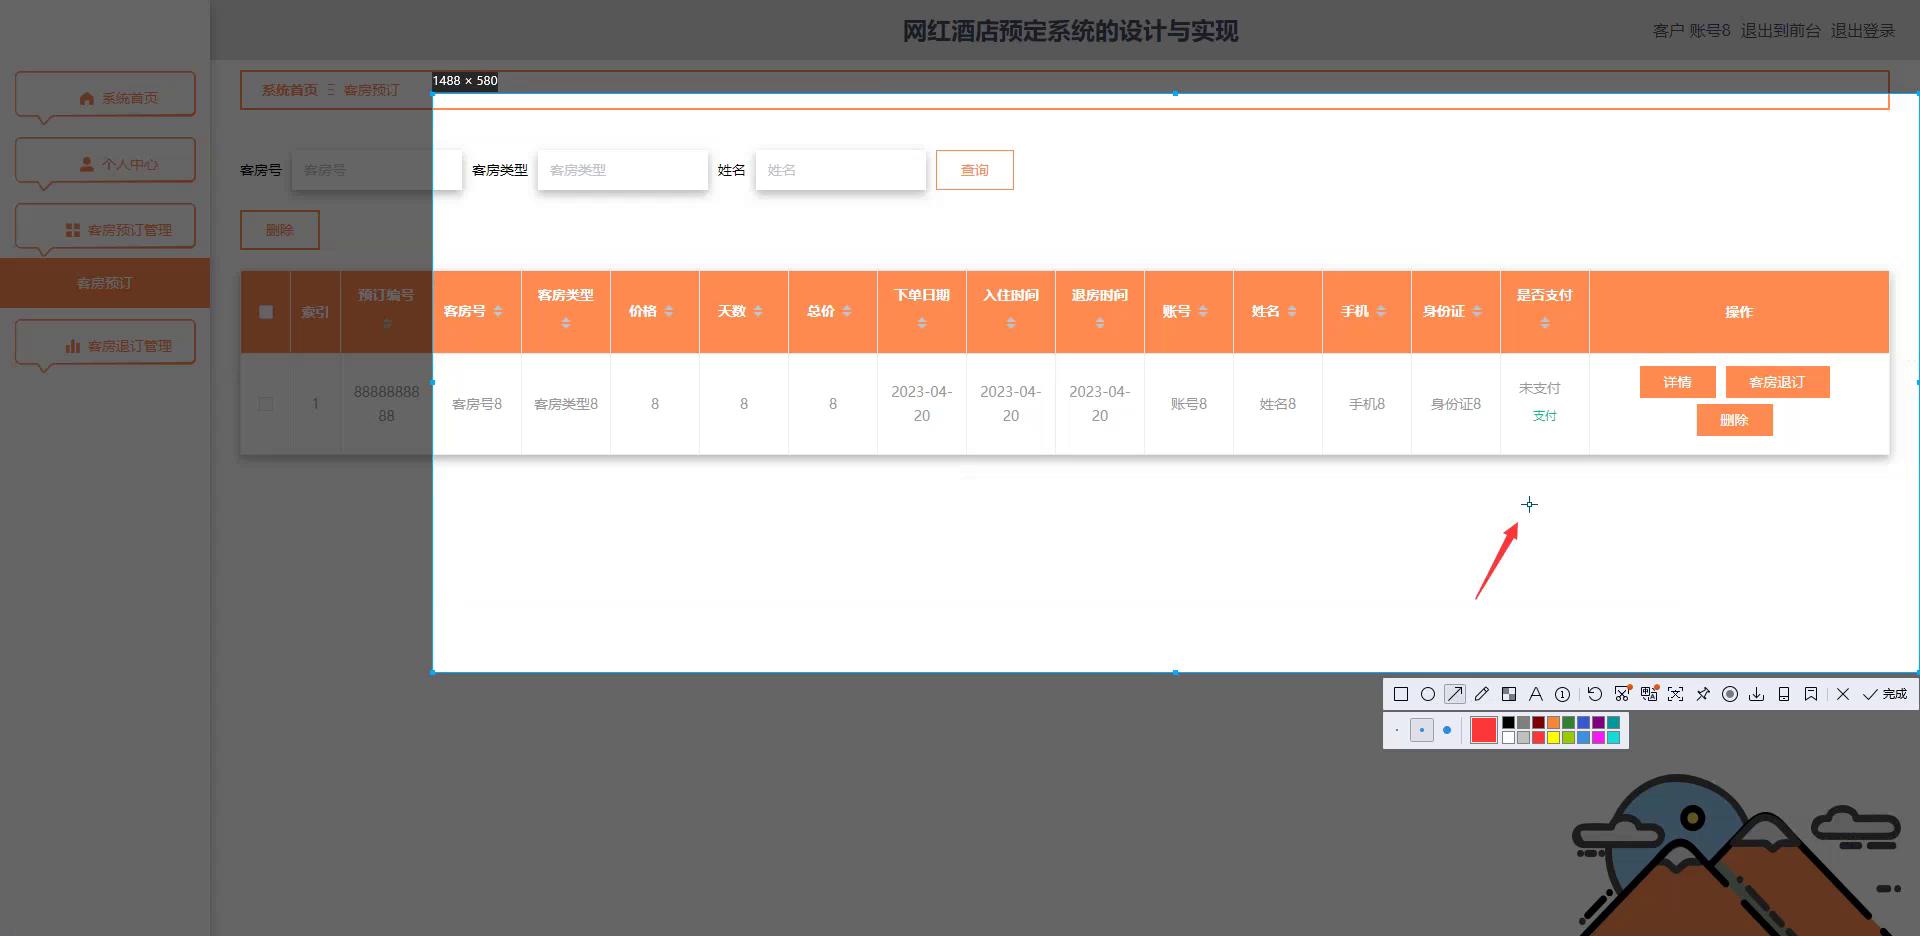Select the numbered marker tool
The image size is (1920, 936).
(1563, 694)
